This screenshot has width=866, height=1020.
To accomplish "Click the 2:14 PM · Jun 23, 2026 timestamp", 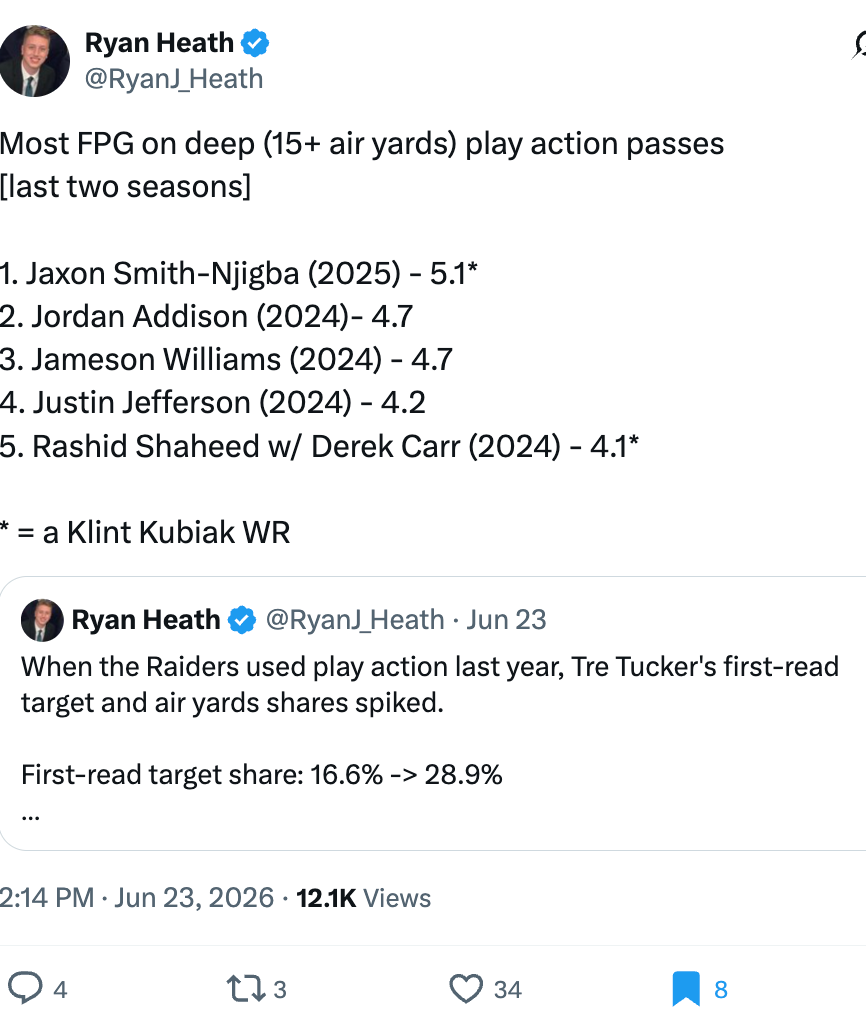I will click(137, 898).
